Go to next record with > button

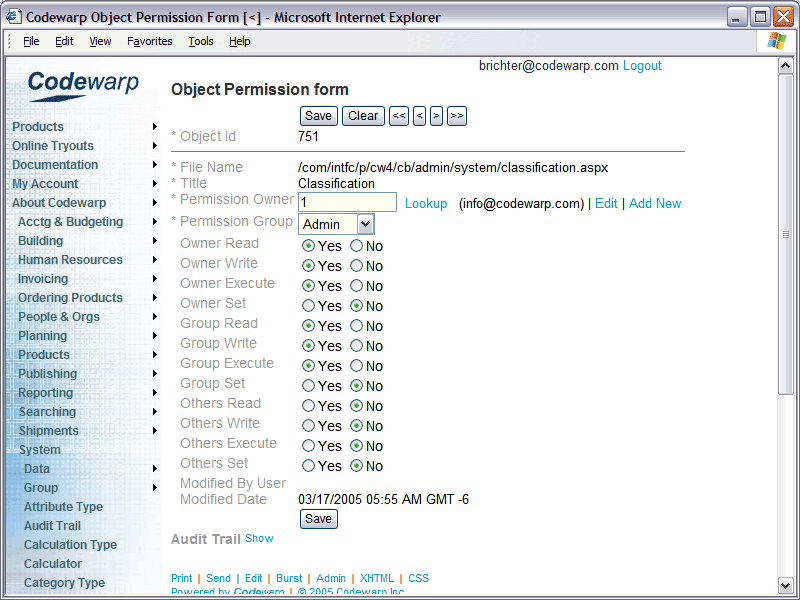[436, 116]
